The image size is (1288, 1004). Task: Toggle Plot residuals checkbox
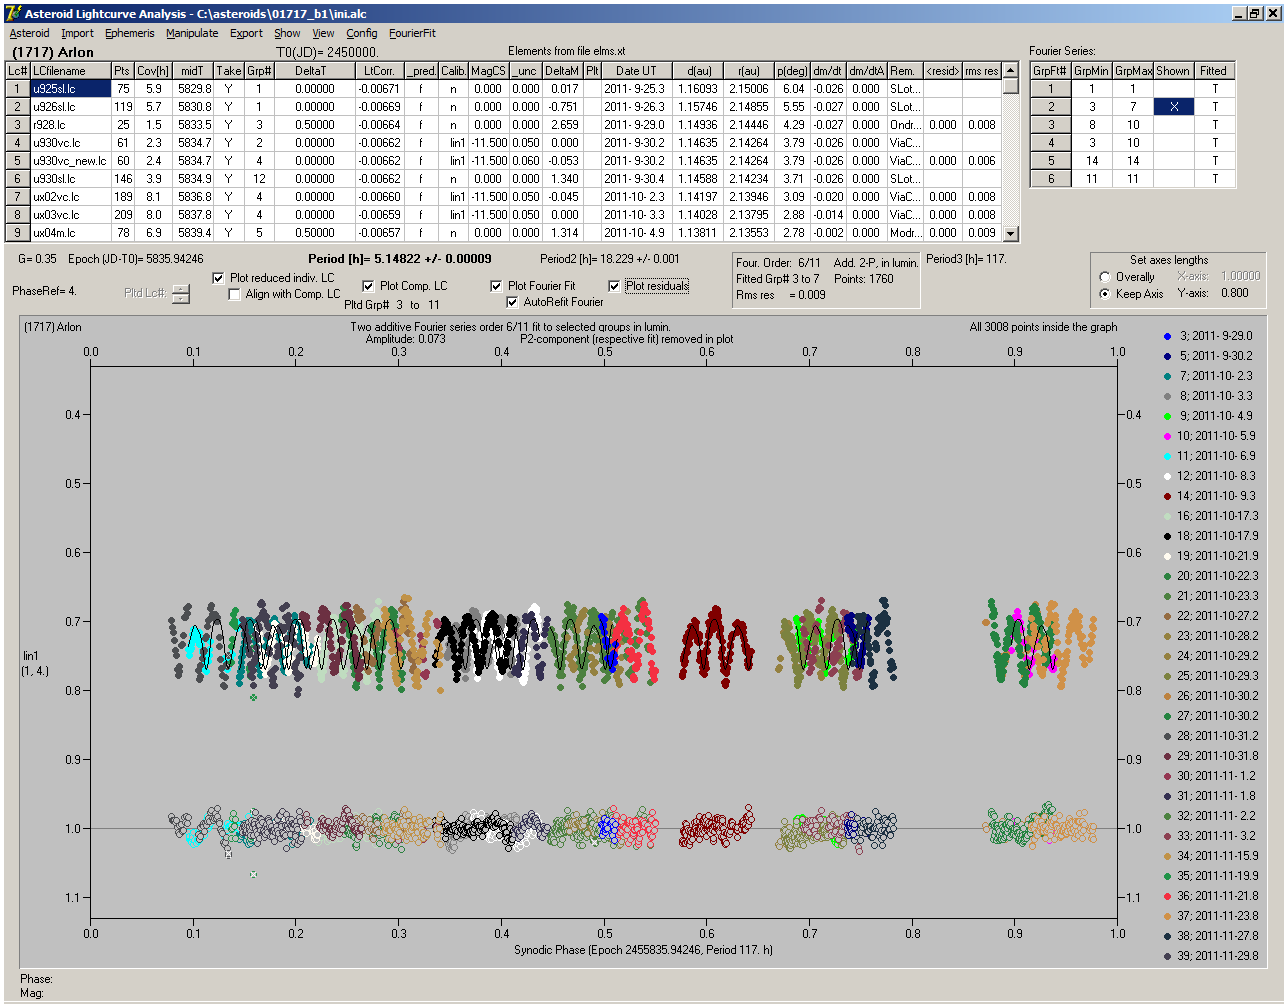[x=614, y=286]
